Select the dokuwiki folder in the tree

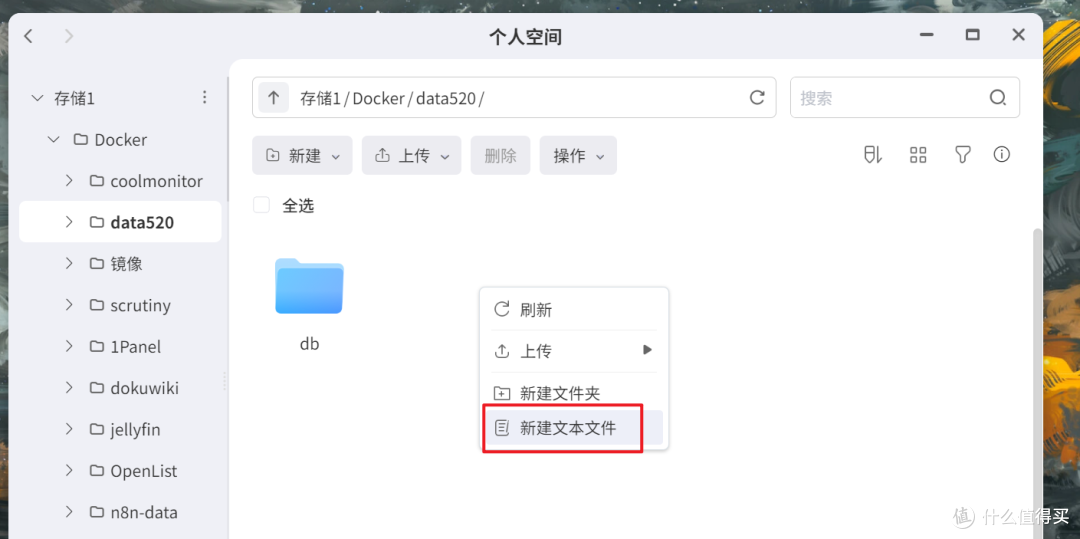(x=121, y=388)
